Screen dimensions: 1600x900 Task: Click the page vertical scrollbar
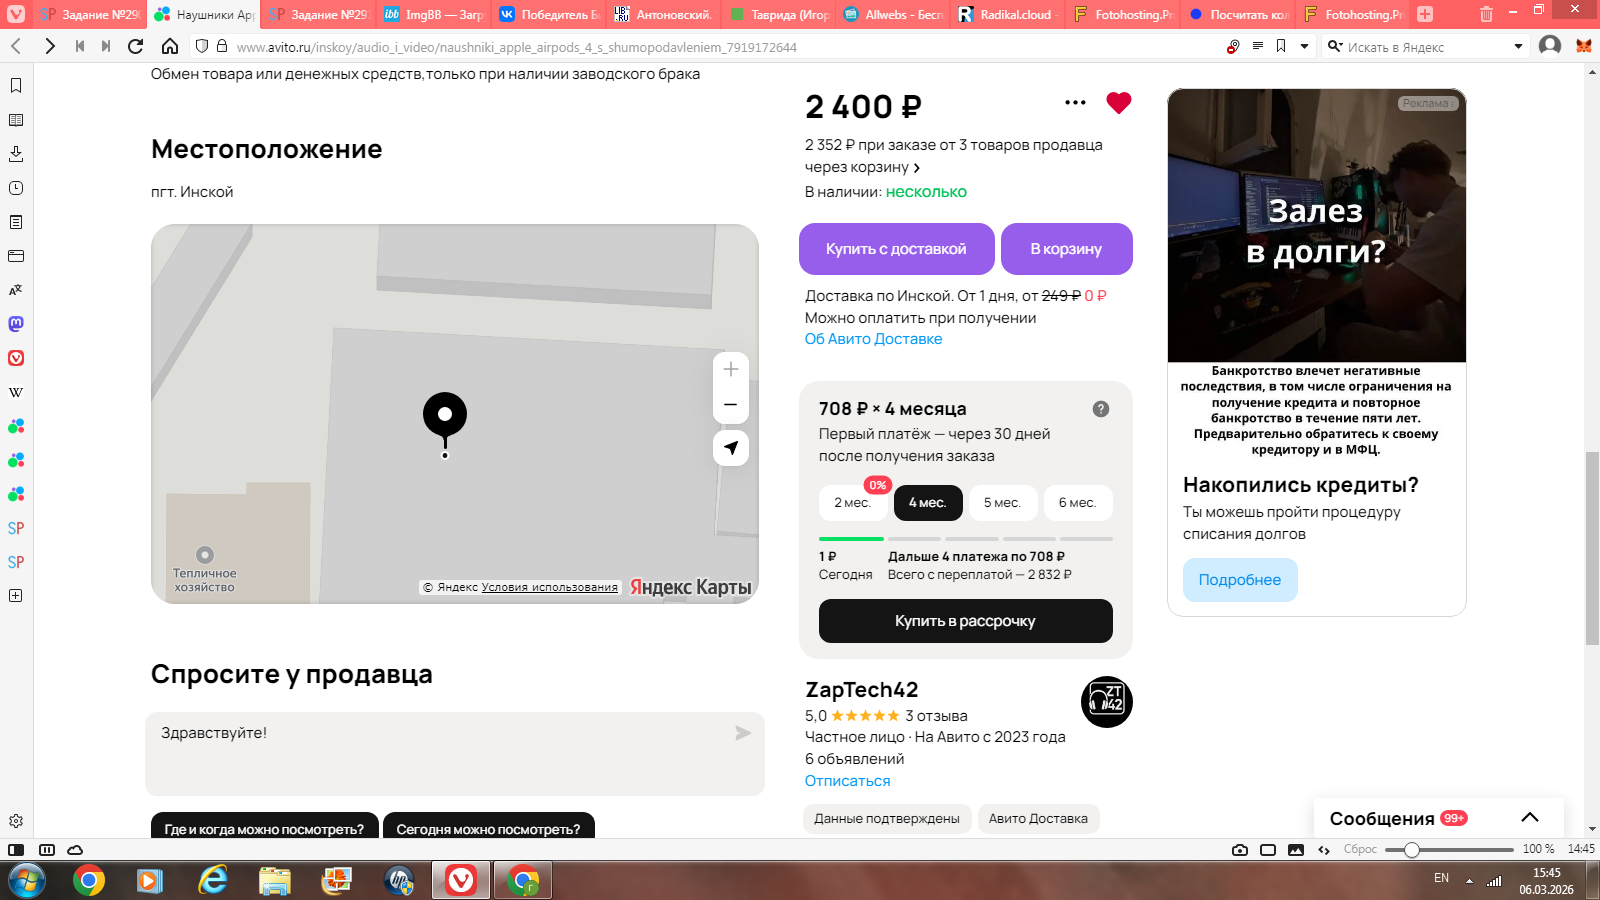[1592, 548]
